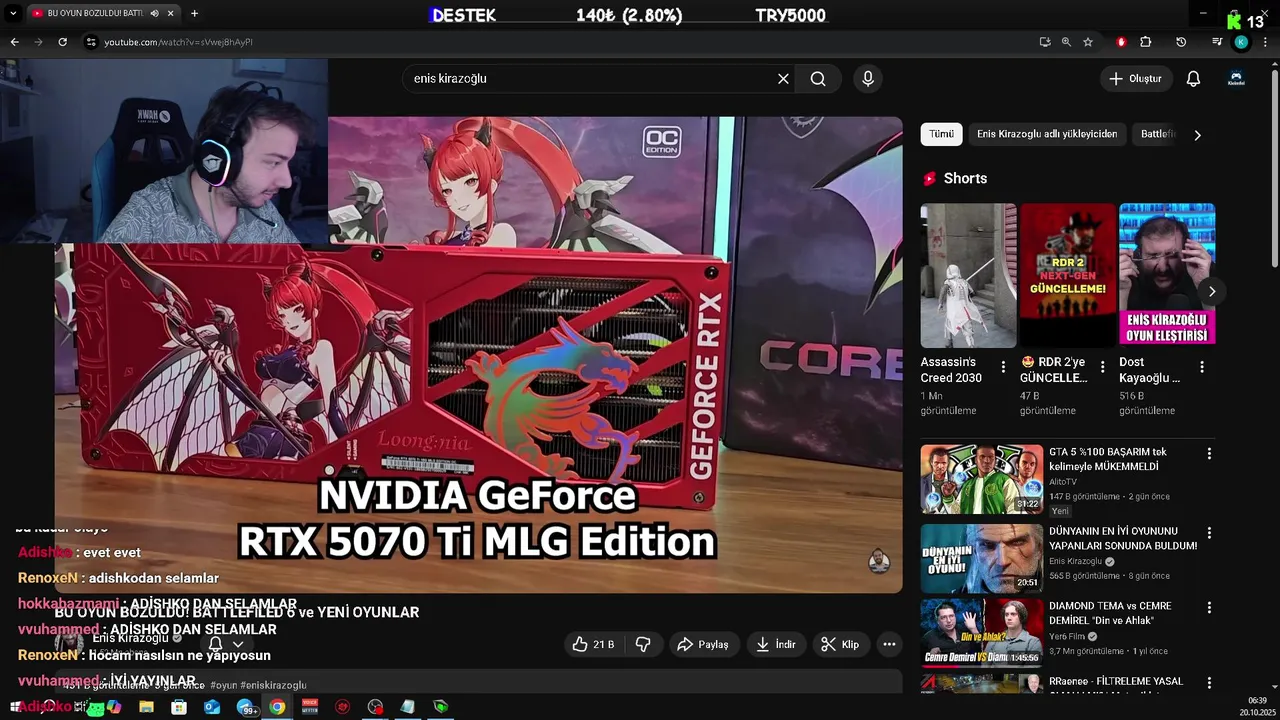Open Voicemeeter from the taskbar
The width and height of the screenshot is (1280, 720).
click(x=310, y=707)
